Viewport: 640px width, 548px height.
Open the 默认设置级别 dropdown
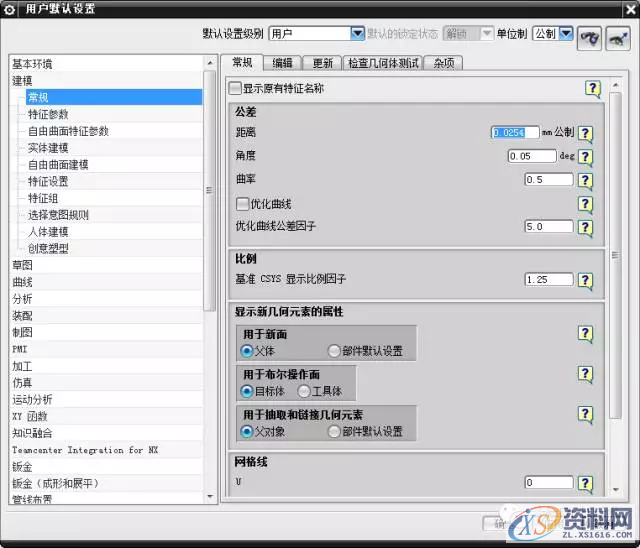357,33
